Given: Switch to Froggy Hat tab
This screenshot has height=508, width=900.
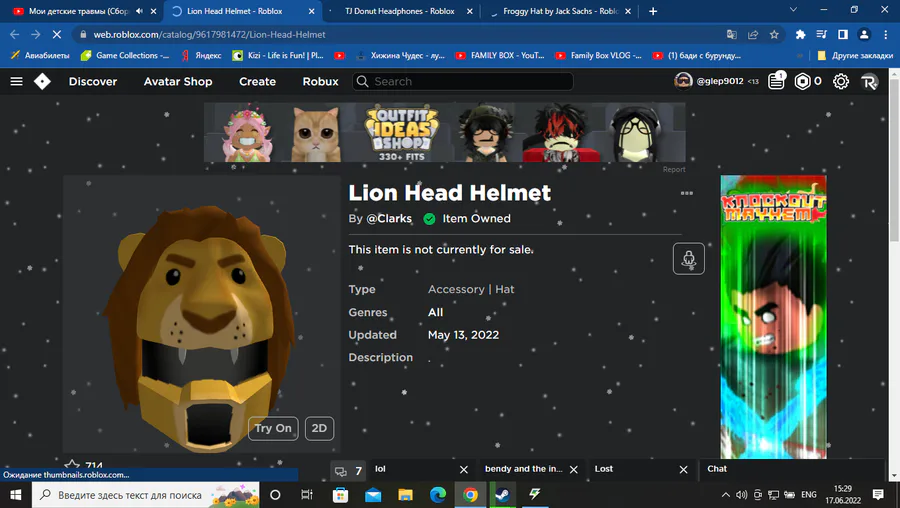Looking at the screenshot, I should pyautogui.click(x=560, y=11).
